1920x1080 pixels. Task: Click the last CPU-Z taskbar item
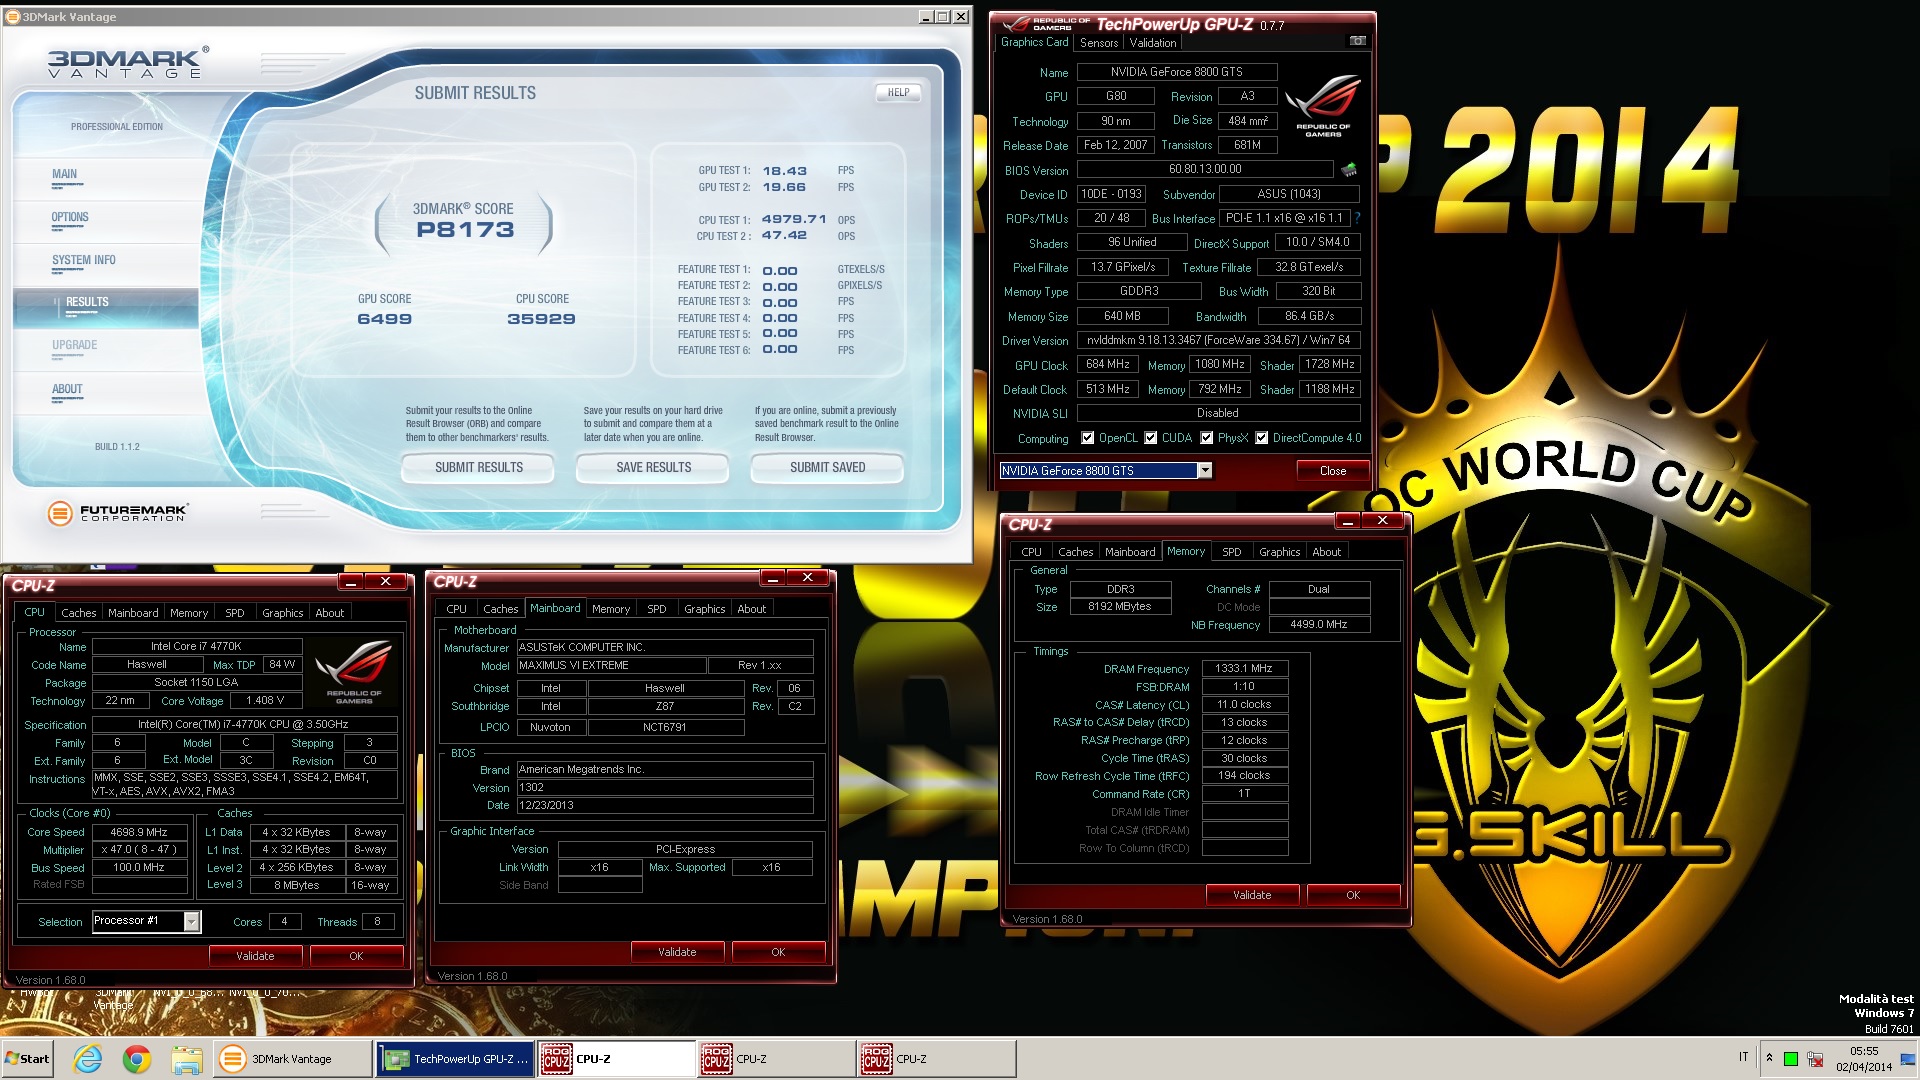click(936, 1059)
